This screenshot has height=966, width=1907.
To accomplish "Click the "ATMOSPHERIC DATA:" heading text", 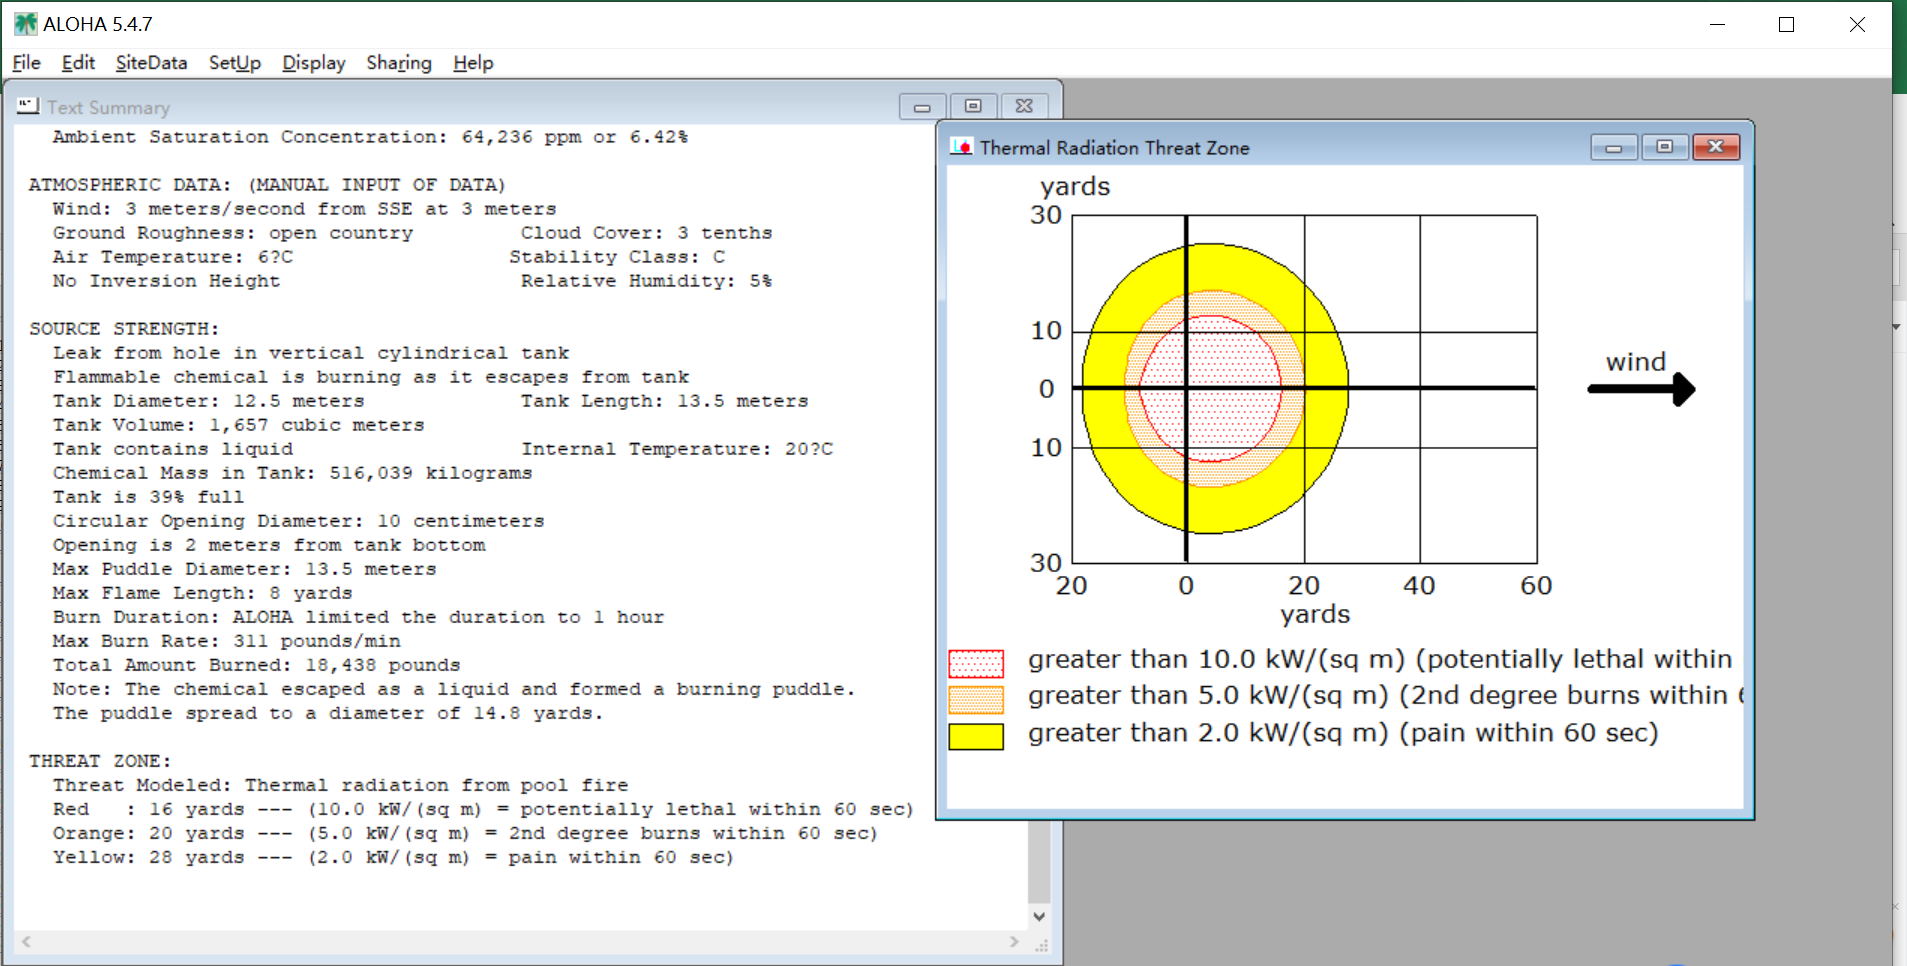I will pyautogui.click(x=131, y=185).
